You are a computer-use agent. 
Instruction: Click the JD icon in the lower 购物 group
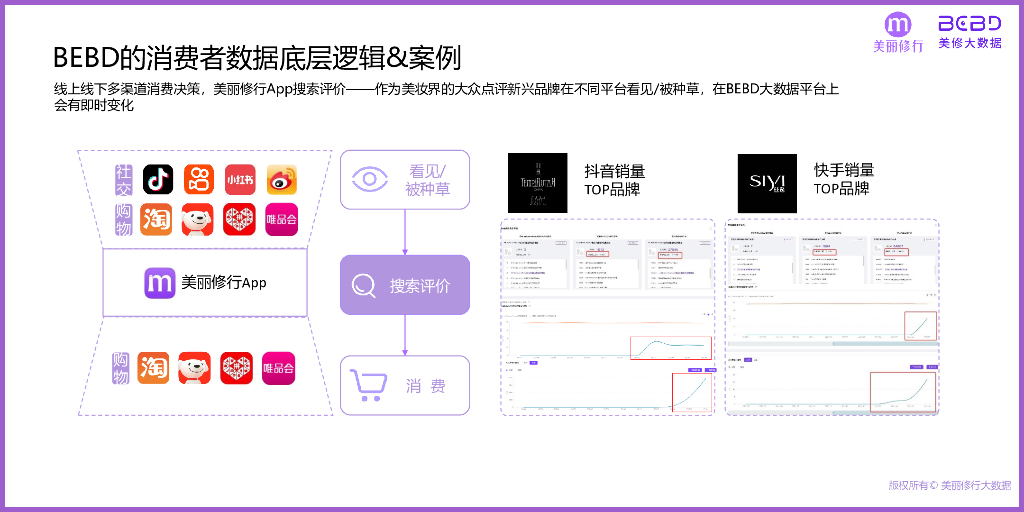pyautogui.click(x=195, y=368)
